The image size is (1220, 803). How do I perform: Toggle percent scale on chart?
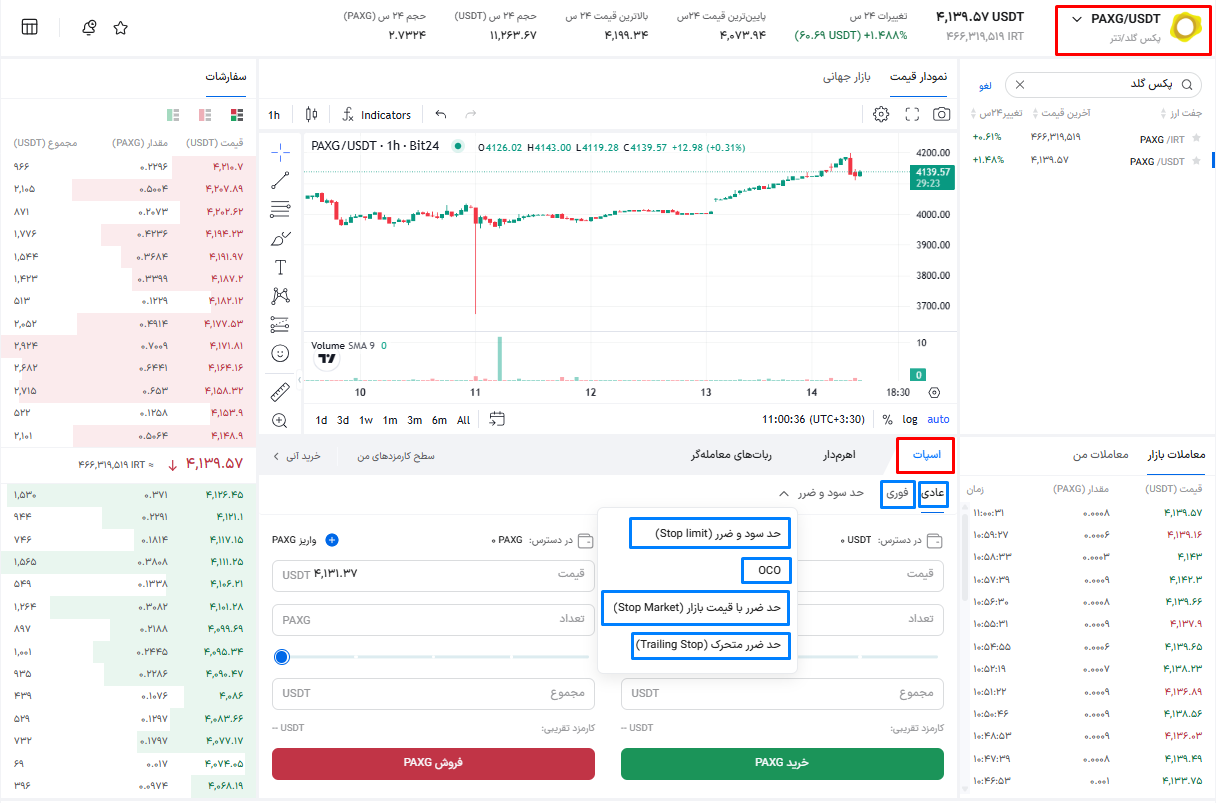point(887,420)
